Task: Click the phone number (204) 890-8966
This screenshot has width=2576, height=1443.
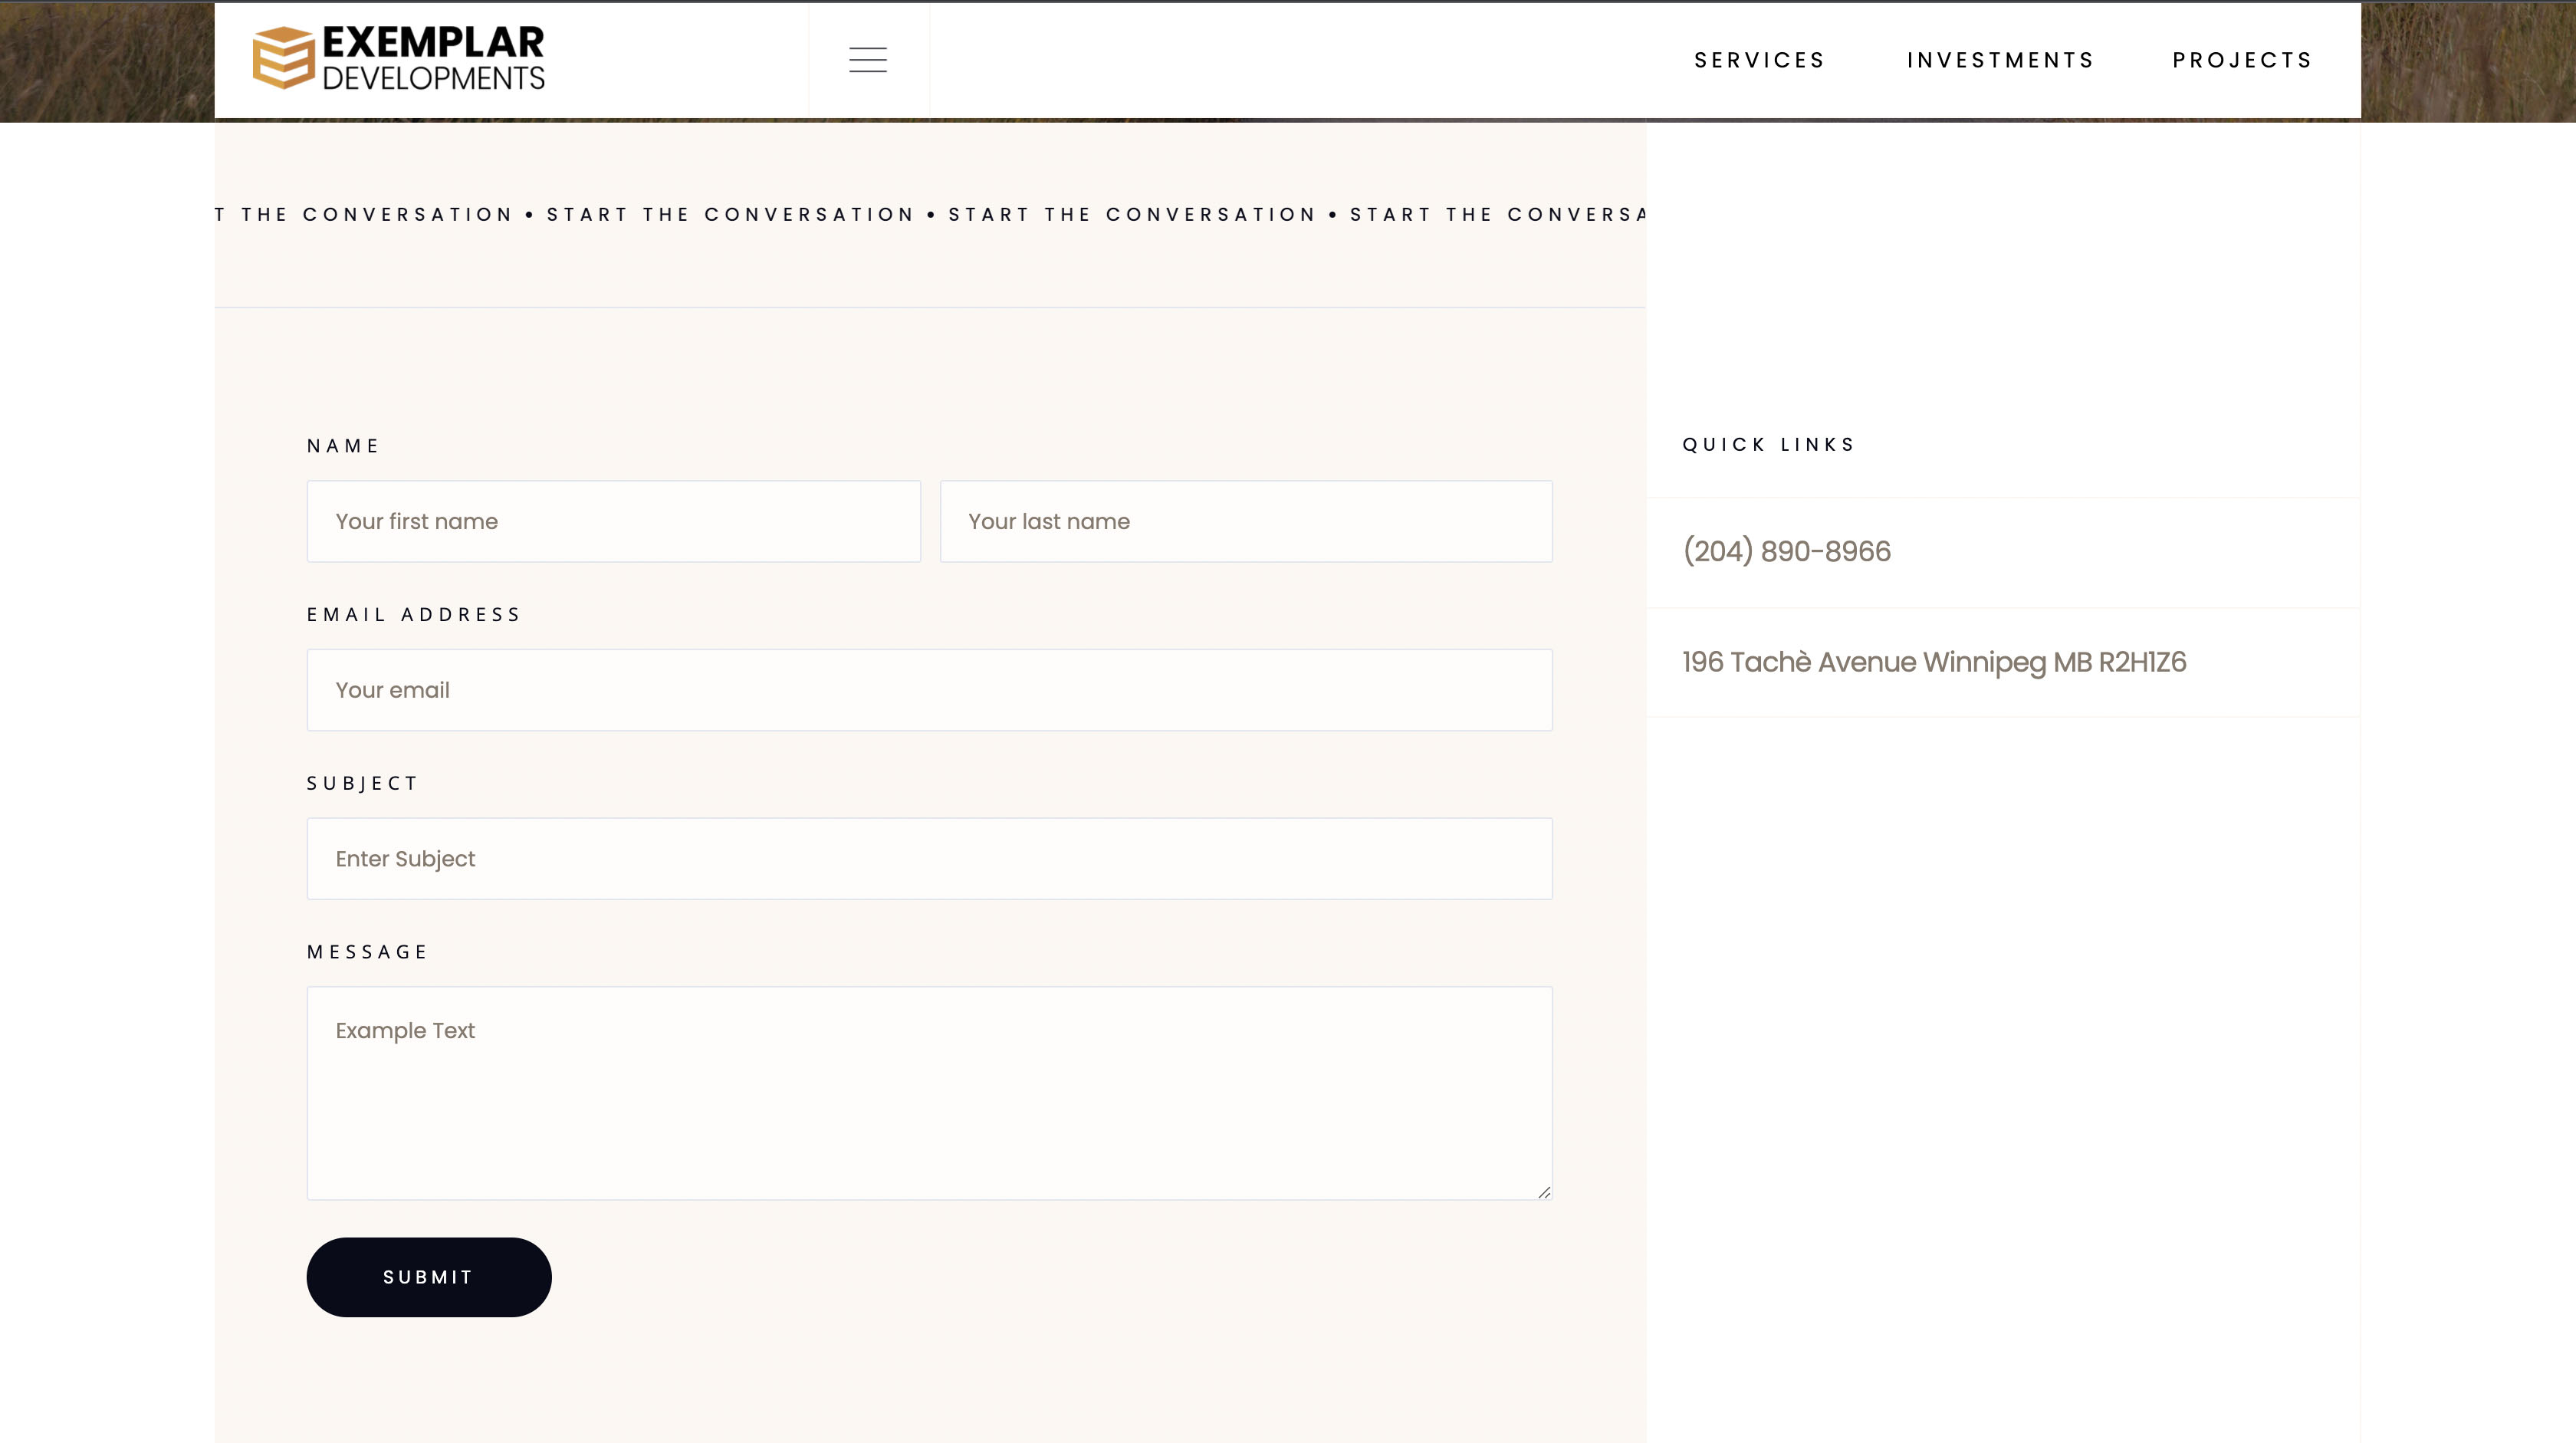Action: pos(1786,551)
